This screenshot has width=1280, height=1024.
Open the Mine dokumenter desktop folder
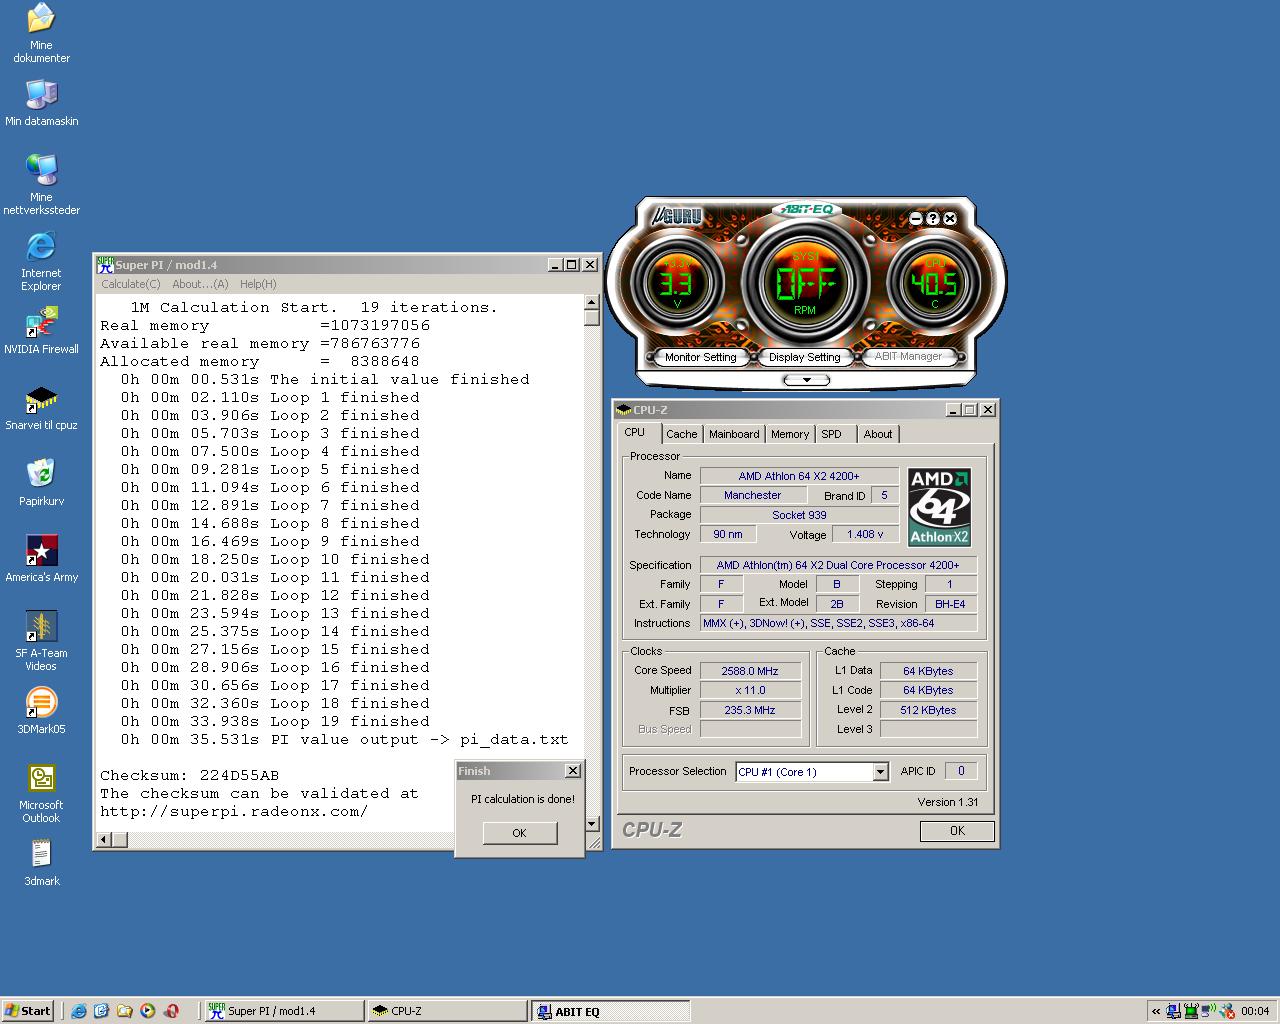(41, 33)
